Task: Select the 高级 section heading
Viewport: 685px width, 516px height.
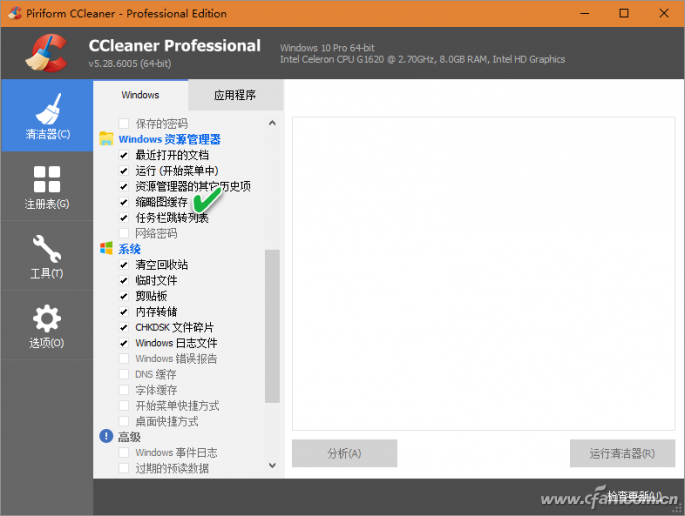Action: coord(129,436)
